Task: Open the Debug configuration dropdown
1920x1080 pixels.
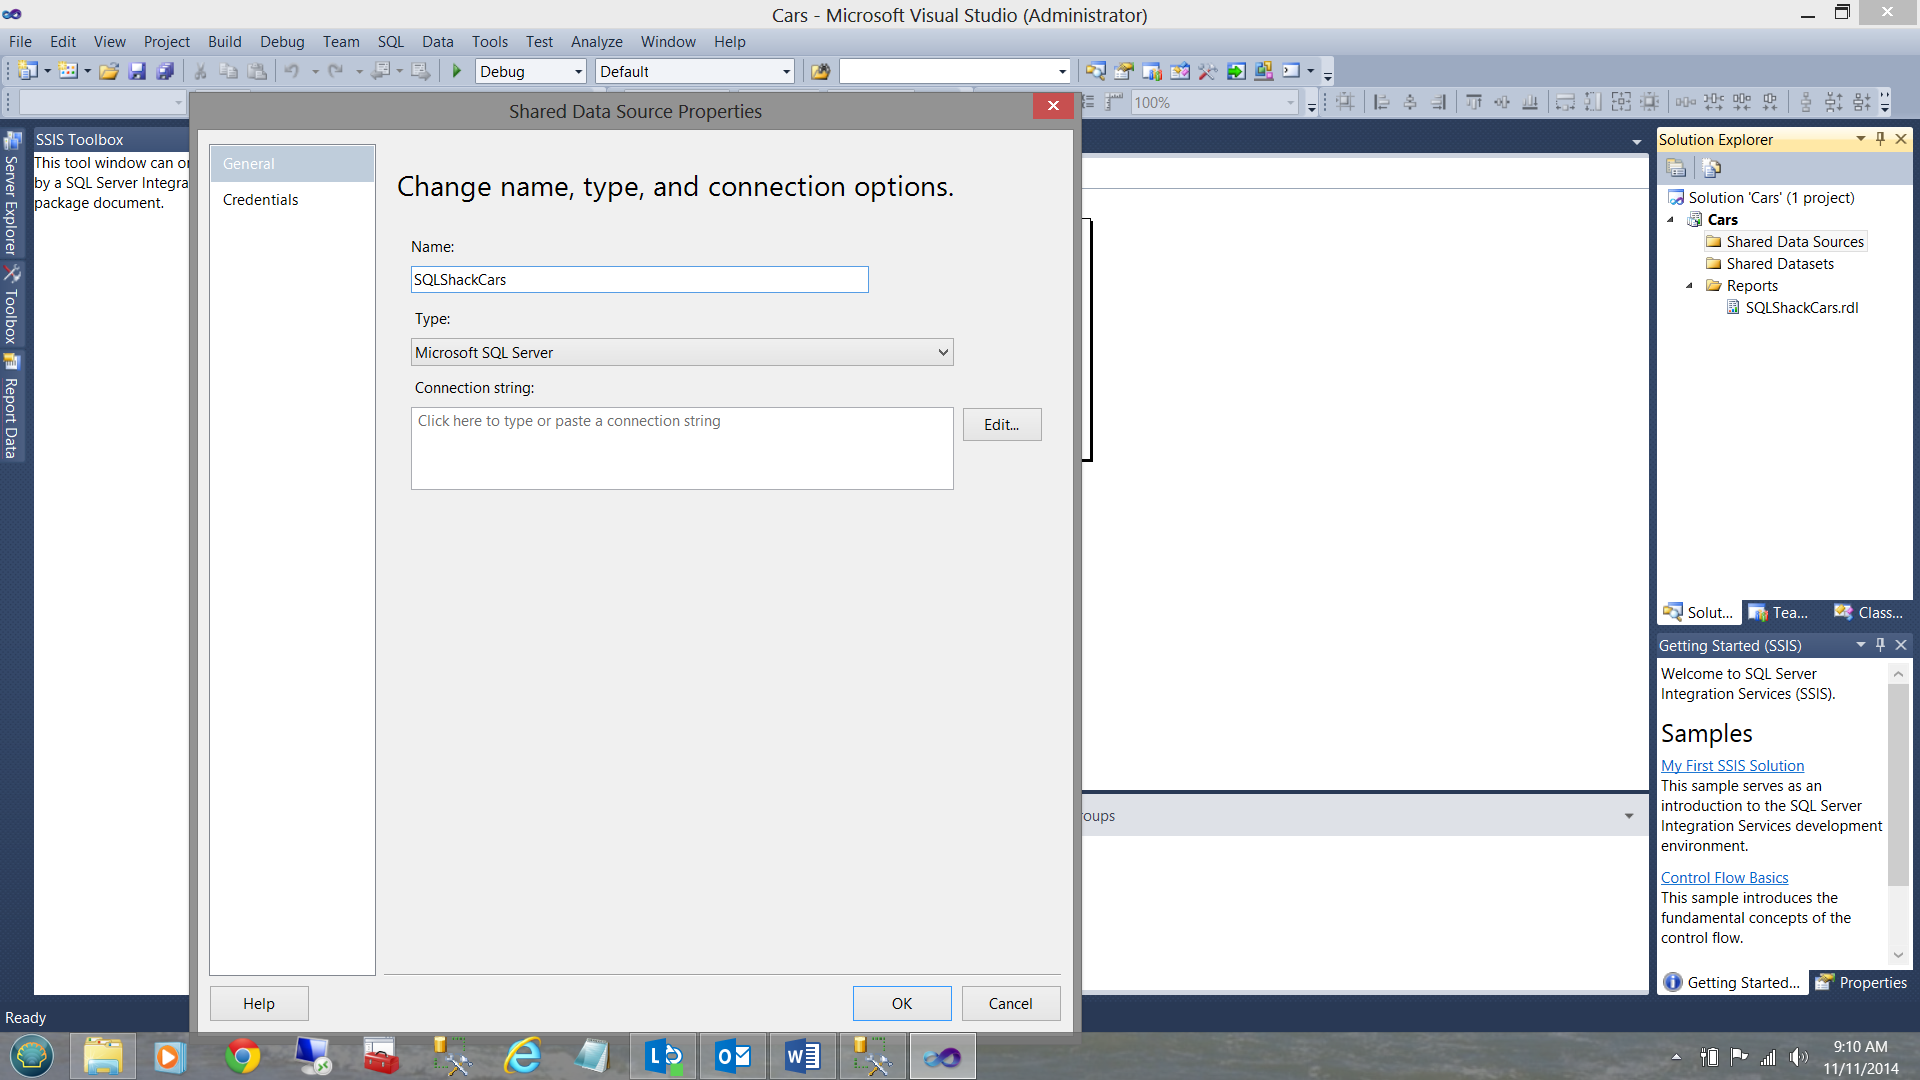Action: click(578, 71)
